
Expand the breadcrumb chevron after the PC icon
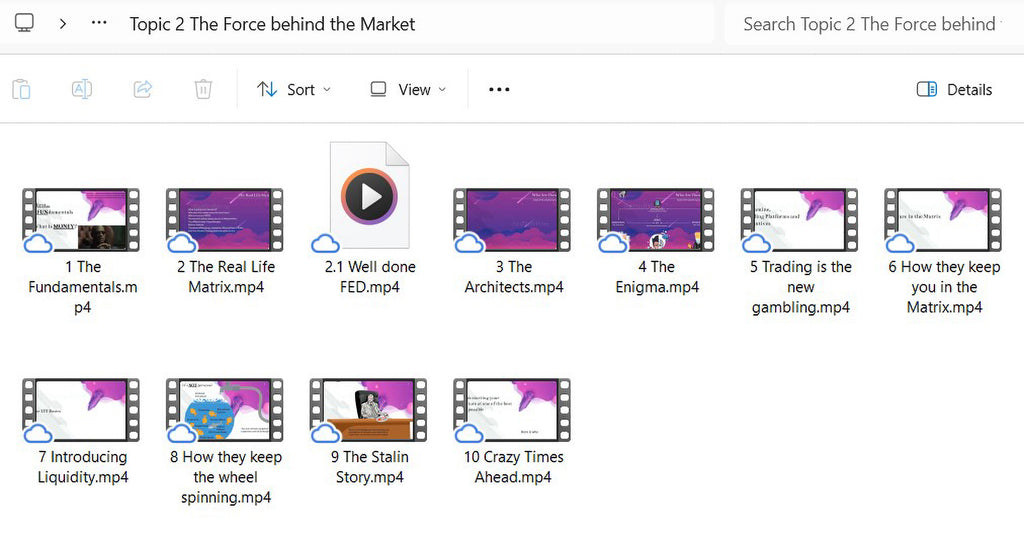[63, 24]
